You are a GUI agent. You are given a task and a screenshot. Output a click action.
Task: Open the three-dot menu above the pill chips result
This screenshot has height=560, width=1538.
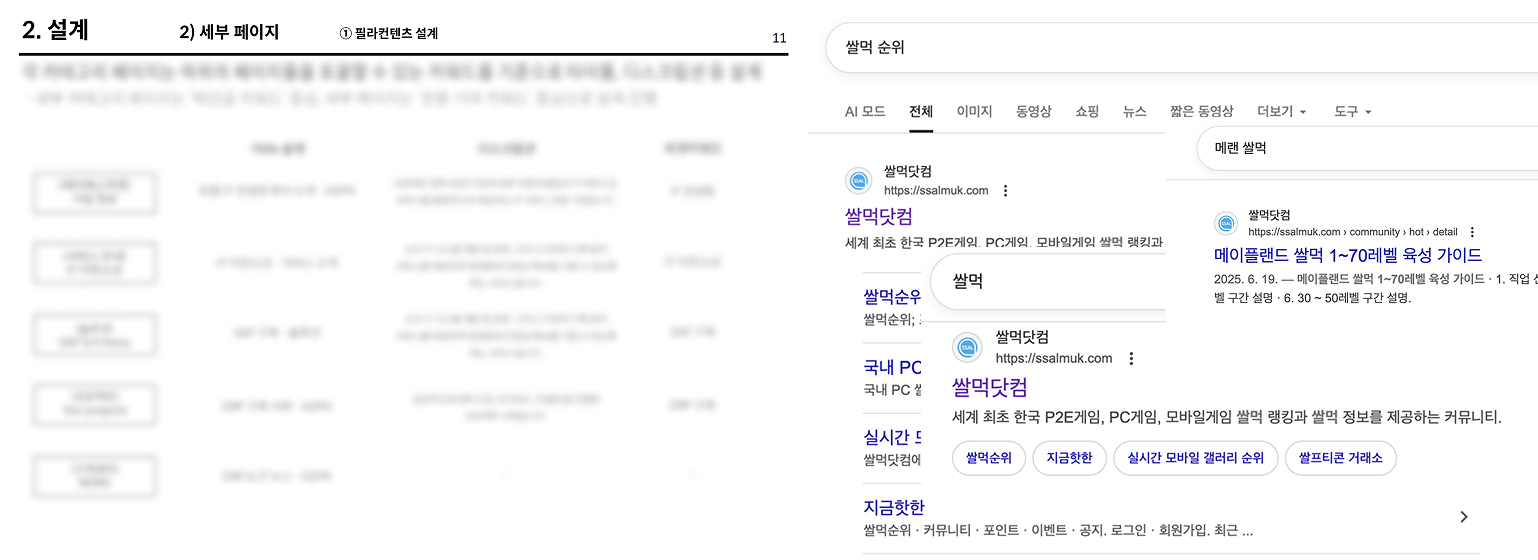click(1131, 358)
